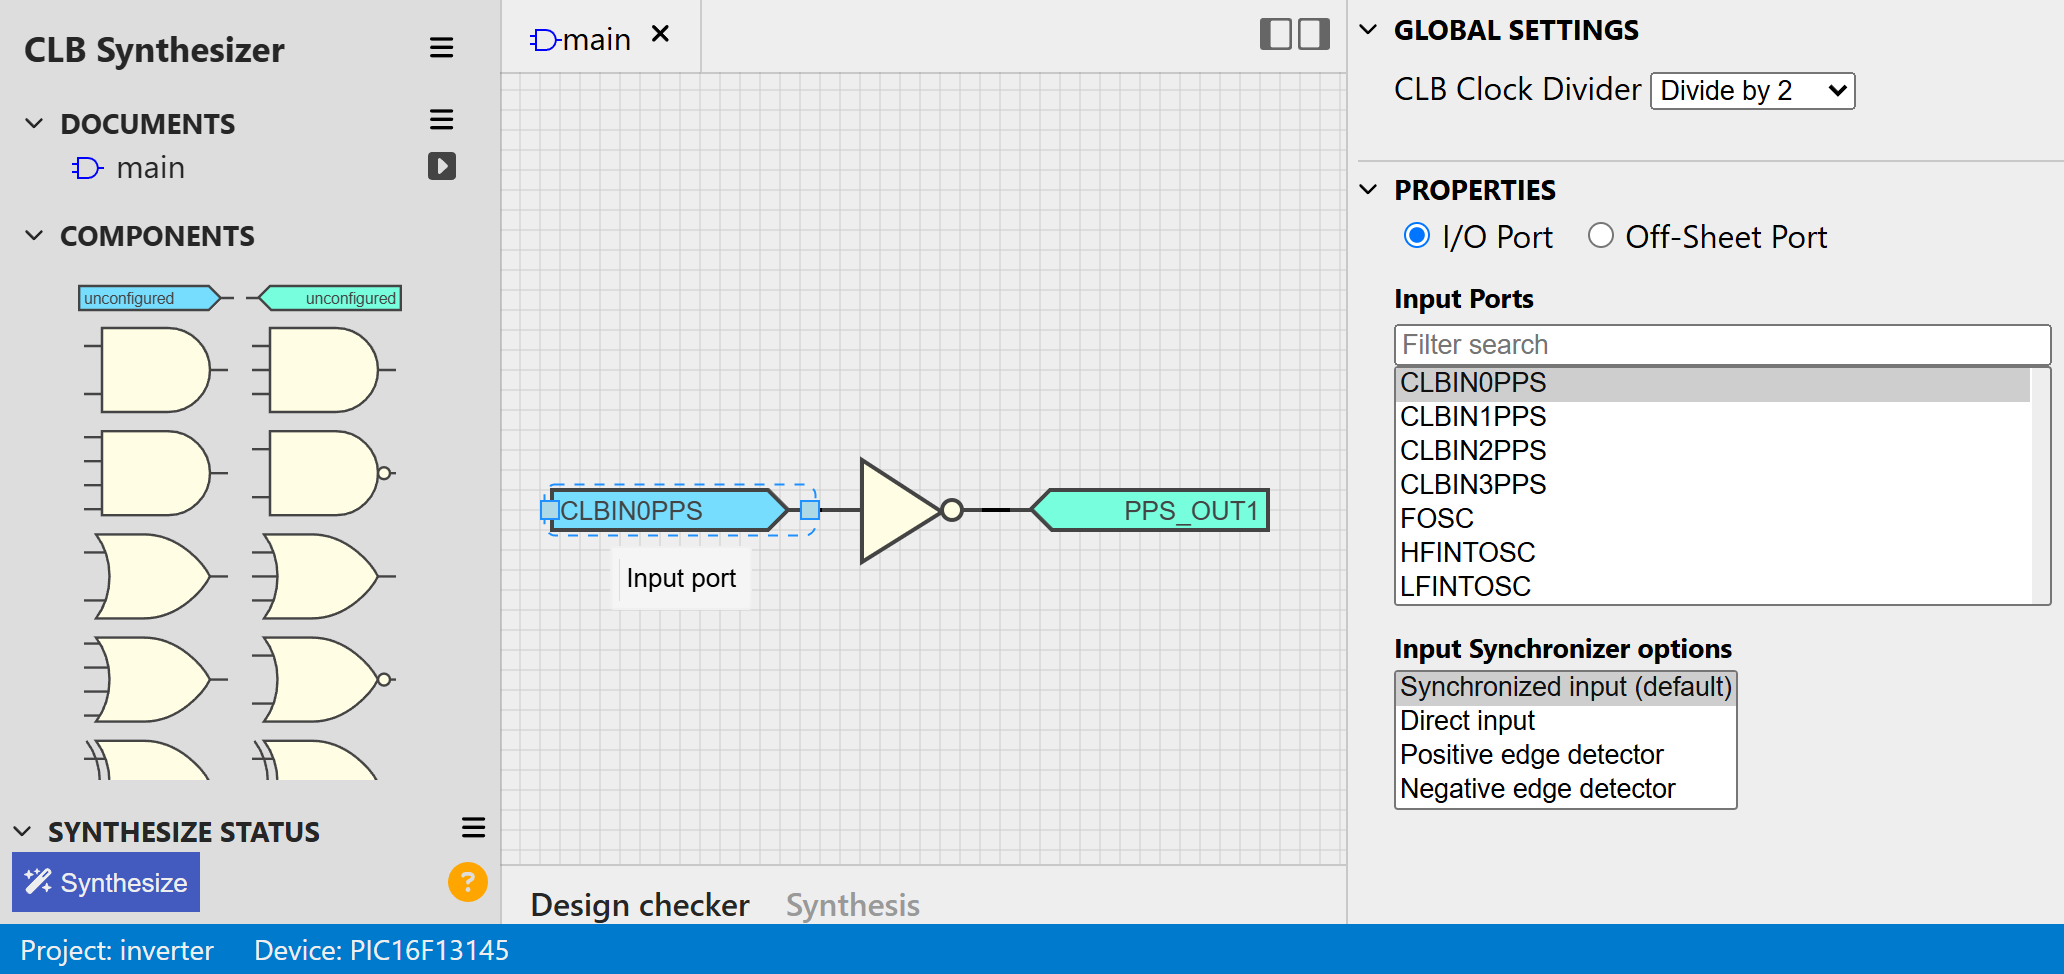Focus the Filter search input field
This screenshot has height=974, width=2064.
1722,345
